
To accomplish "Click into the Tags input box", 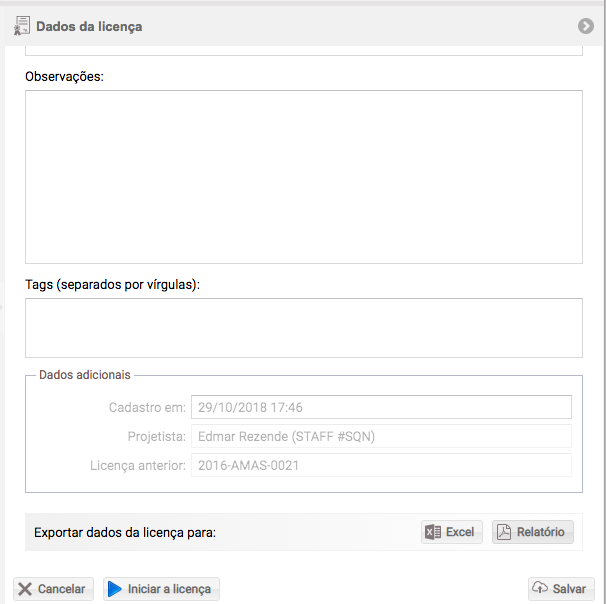I will (x=304, y=328).
